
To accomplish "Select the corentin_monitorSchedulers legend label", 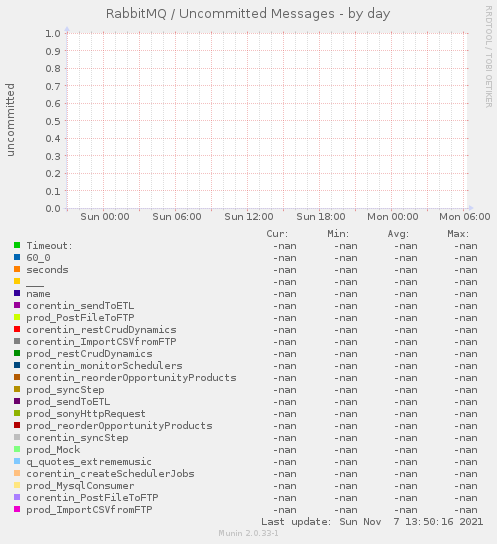I will (104, 366).
